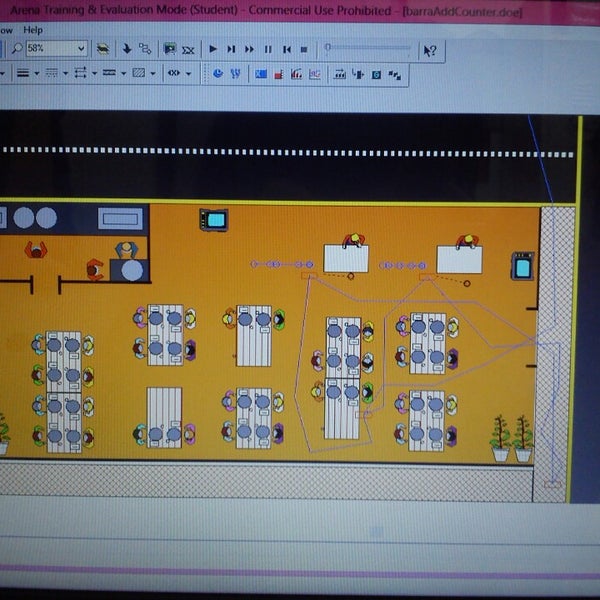This screenshot has width=600, height=600.
Task: Insert an animated Date calendar
Action: (235, 73)
